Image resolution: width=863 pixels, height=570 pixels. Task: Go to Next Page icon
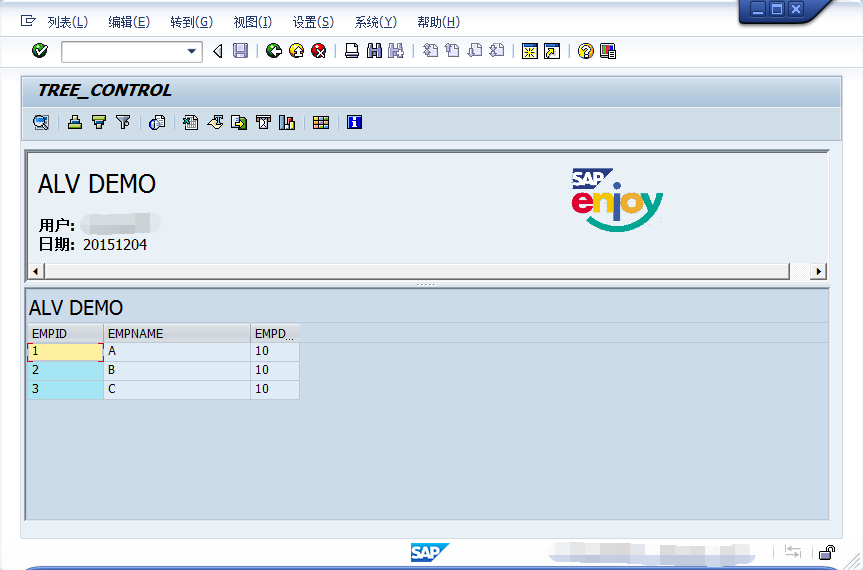[x=474, y=51]
